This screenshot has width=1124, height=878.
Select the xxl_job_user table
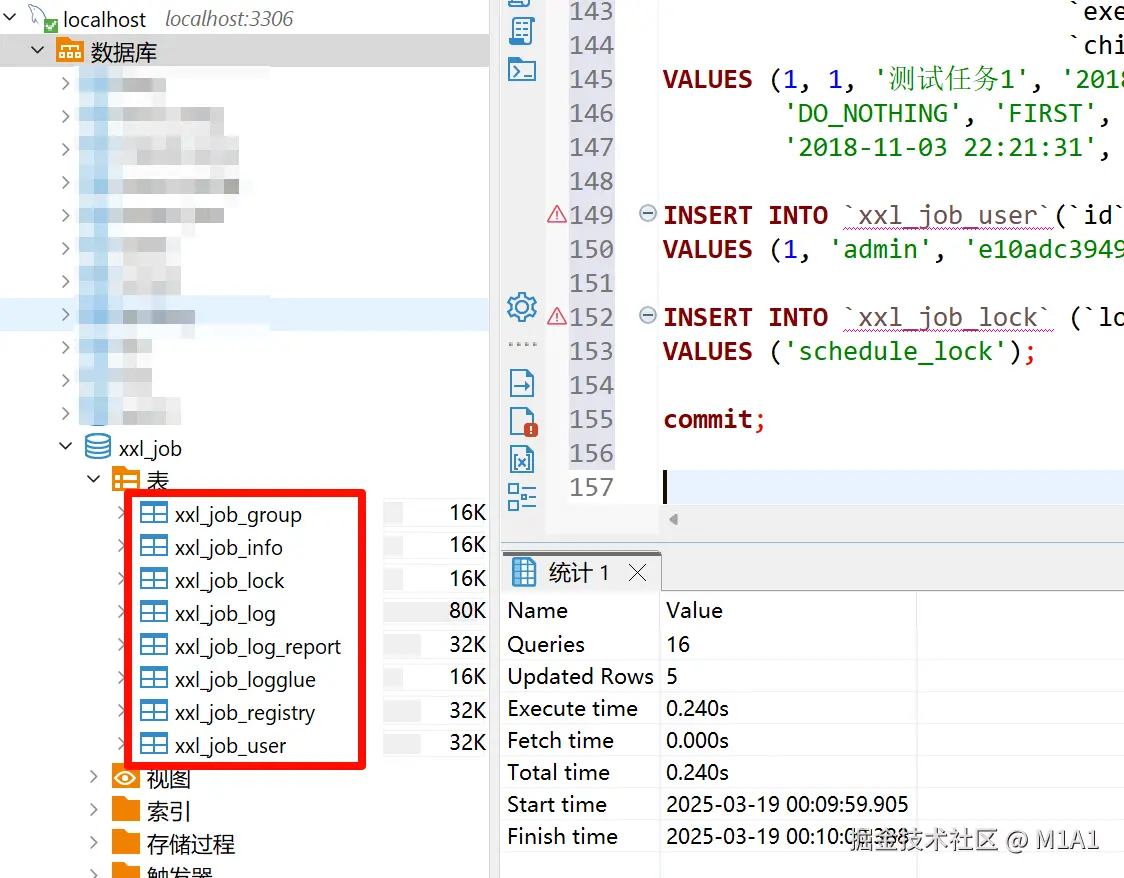(x=230, y=745)
